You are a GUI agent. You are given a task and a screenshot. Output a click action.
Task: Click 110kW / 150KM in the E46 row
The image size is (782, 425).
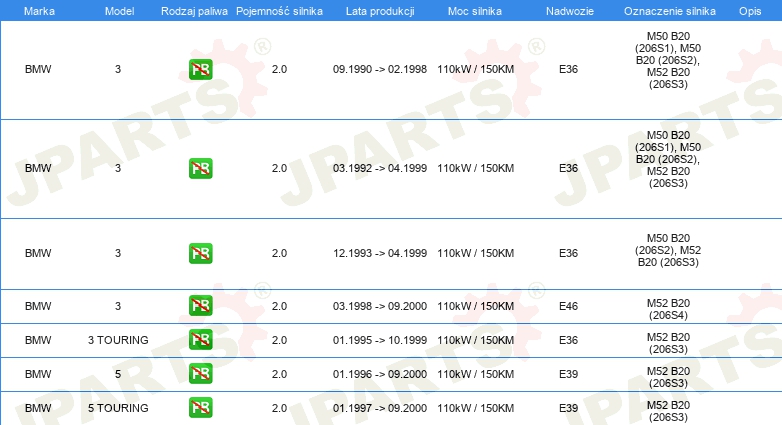pos(476,306)
